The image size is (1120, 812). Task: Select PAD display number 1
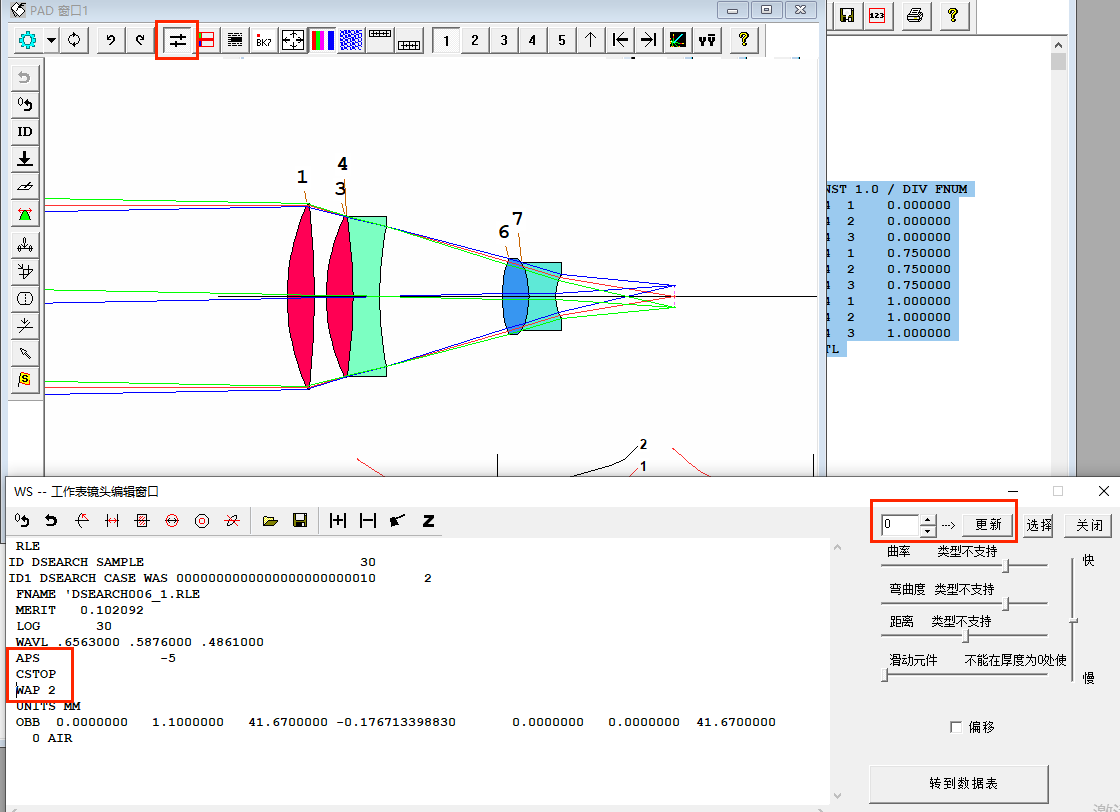click(446, 40)
